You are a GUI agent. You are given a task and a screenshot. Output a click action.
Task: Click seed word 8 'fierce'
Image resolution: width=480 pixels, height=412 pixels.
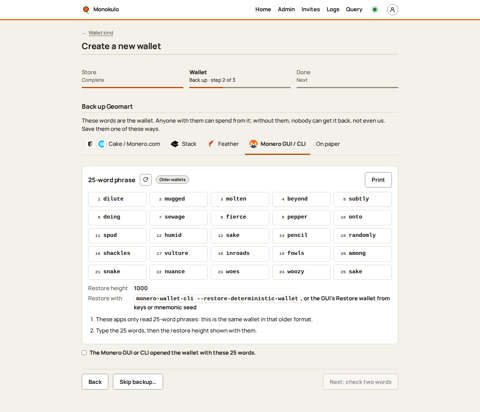pyautogui.click(x=240, y=217)
